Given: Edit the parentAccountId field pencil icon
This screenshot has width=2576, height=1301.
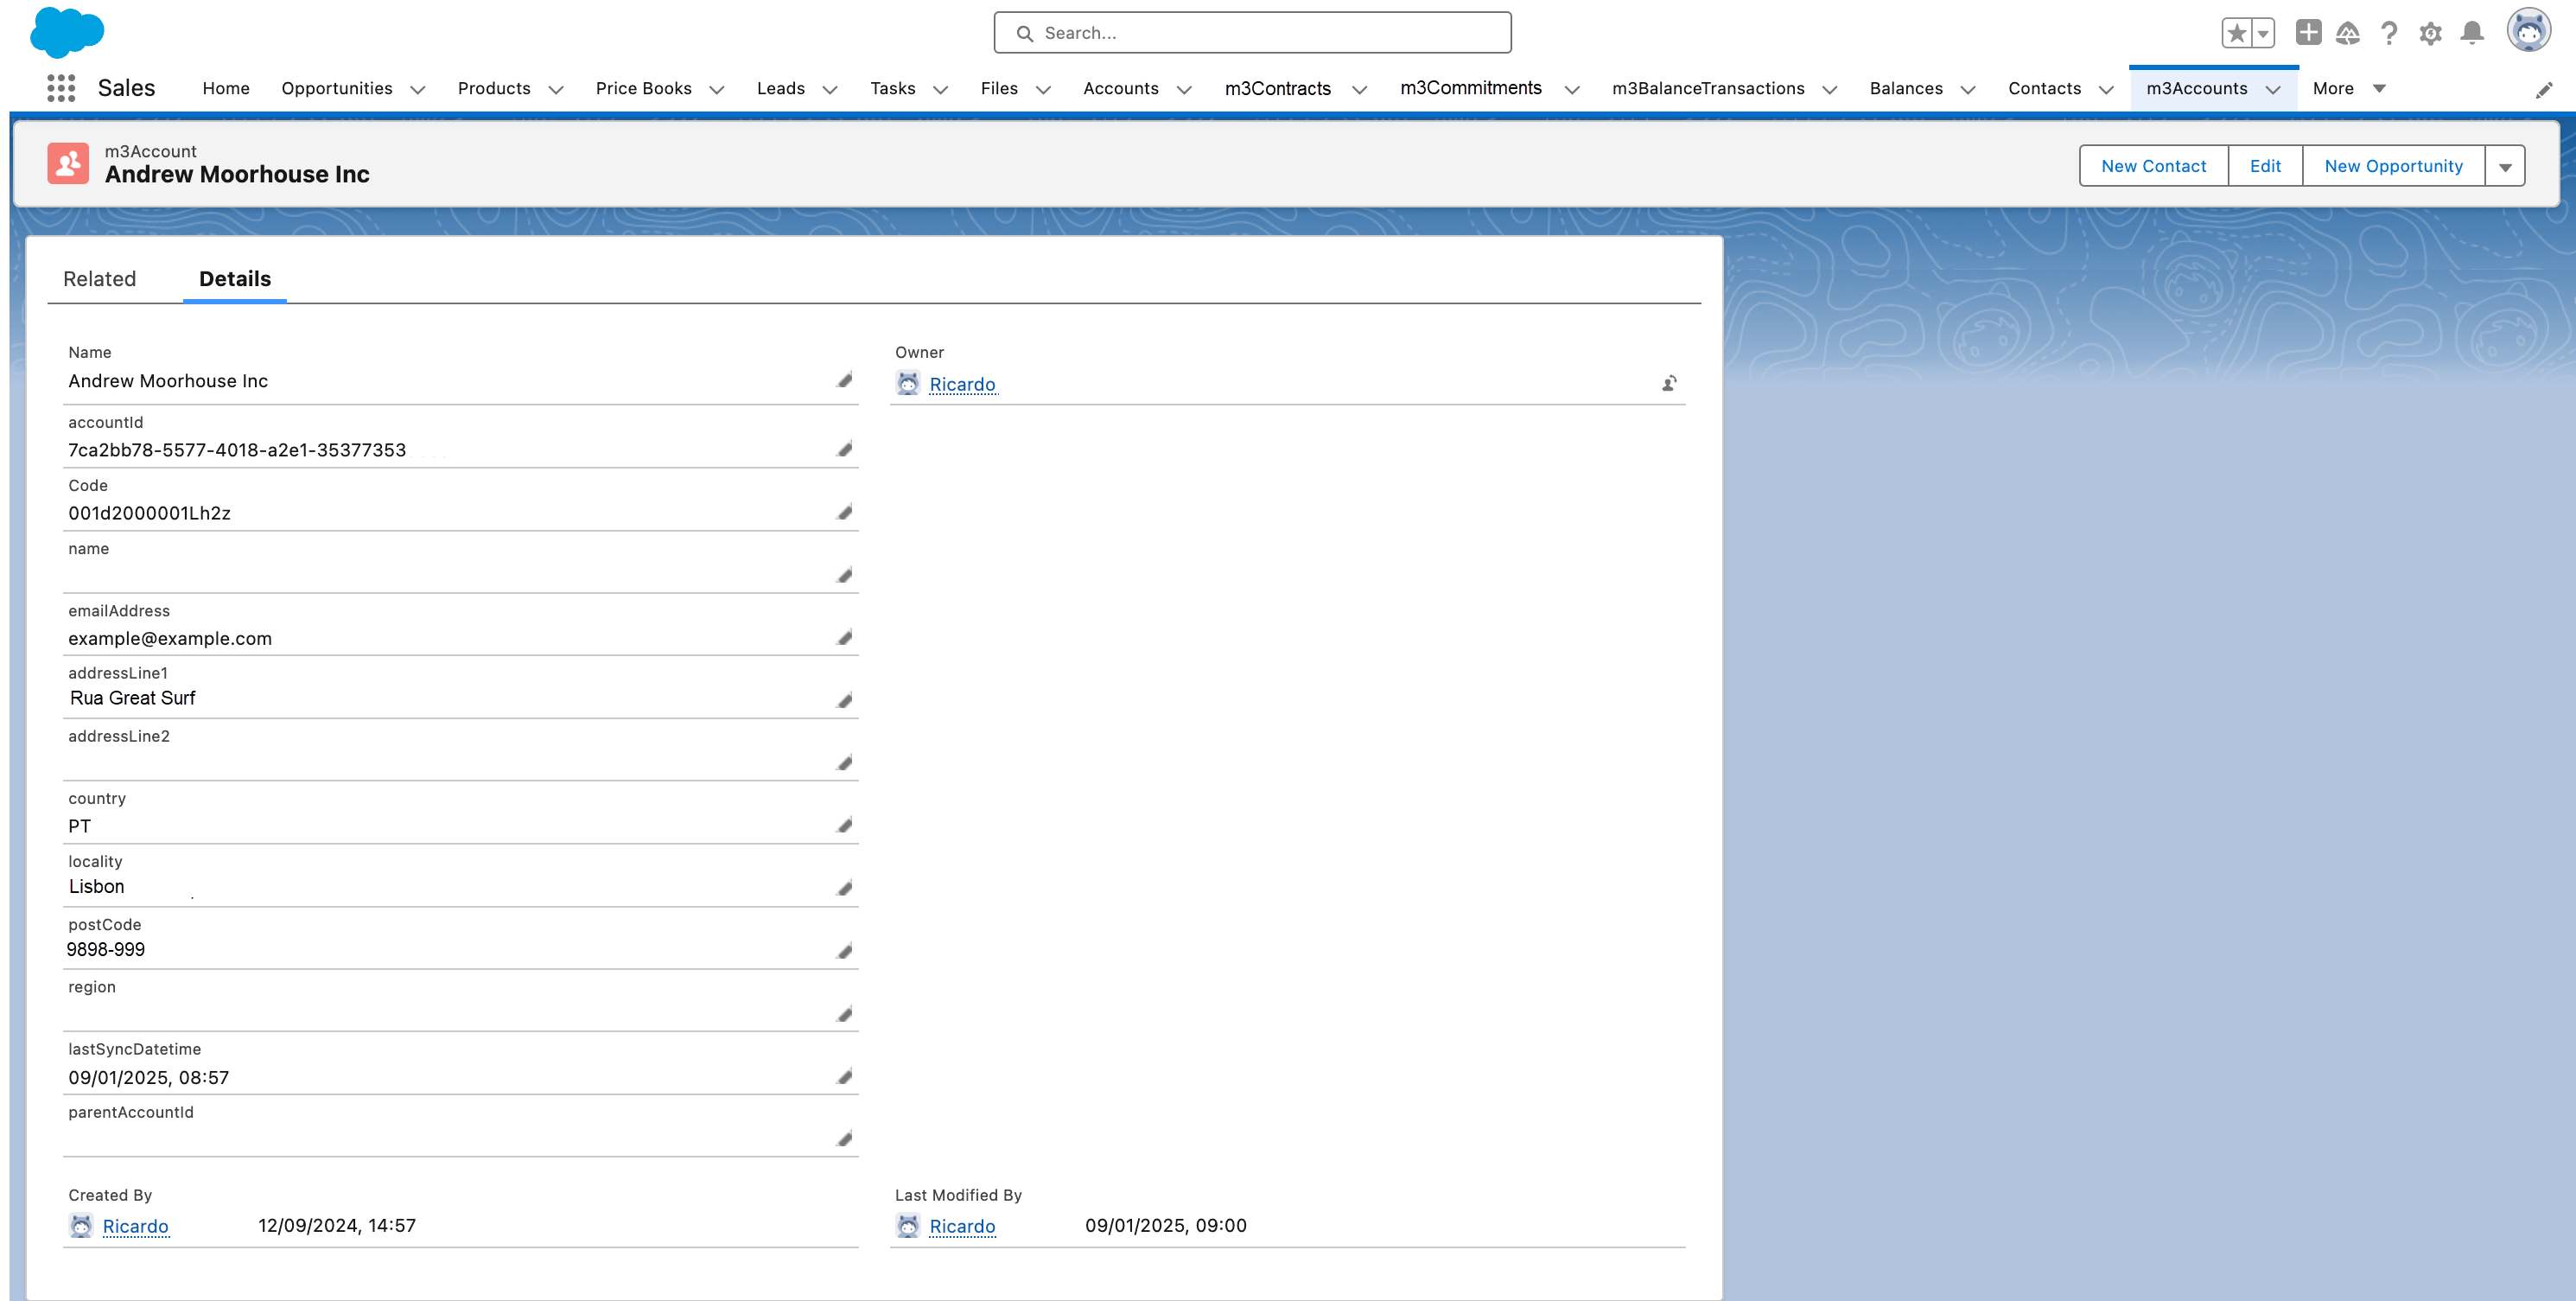Looking at the screenshot, I should pyautogui.click(x=845, y=1138).
